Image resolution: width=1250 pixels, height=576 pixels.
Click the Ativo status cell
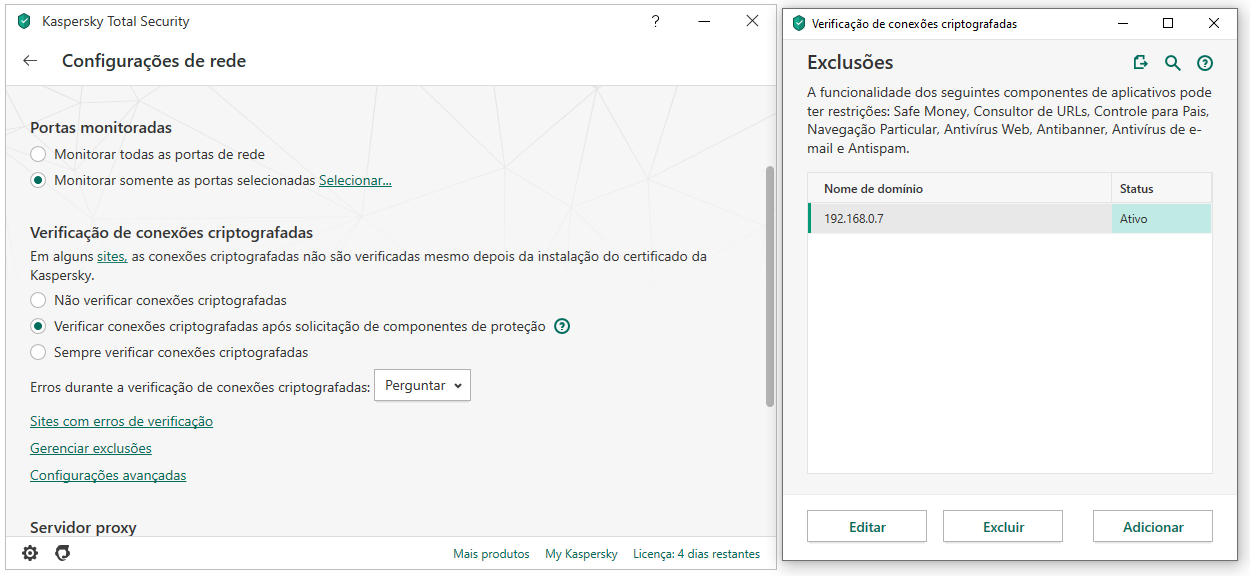pyautogui.click(x=1161, y=219)
